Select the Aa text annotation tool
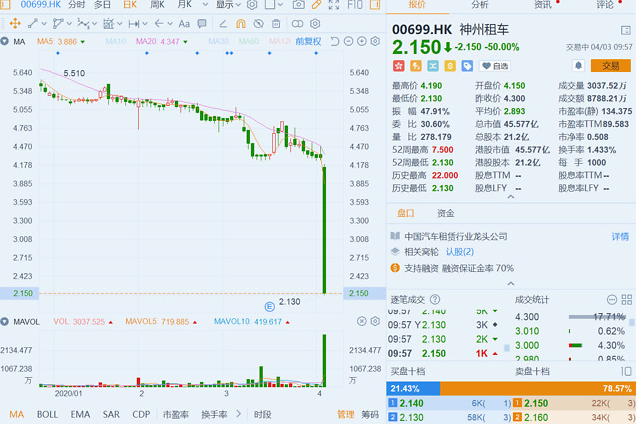This screenshot has width=636, height=424. 184,24
